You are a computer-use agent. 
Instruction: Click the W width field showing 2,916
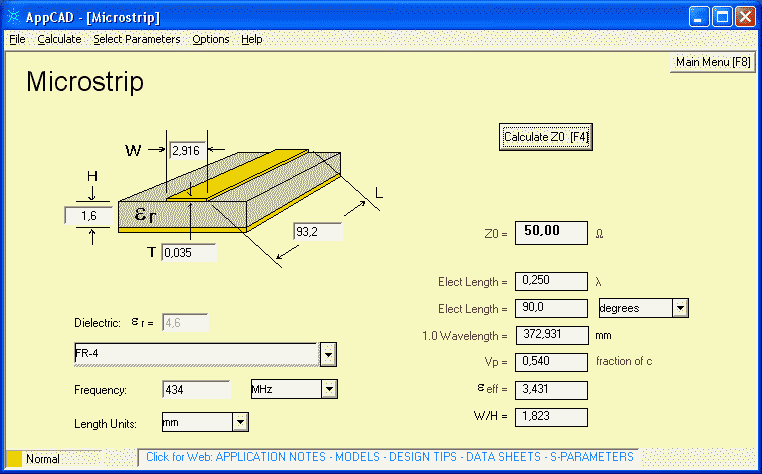tap(187, 151)
